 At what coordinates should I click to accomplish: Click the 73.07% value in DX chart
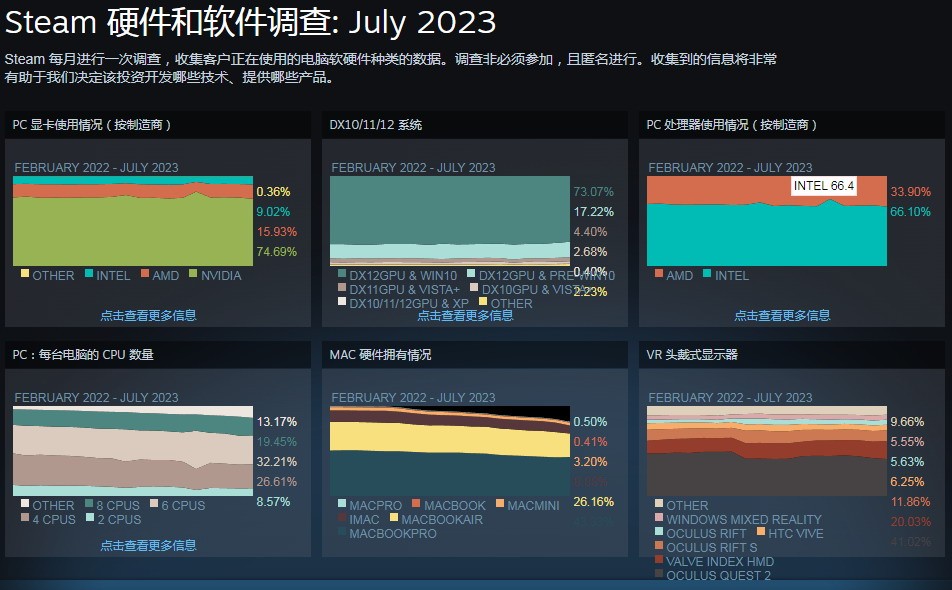pyautogui.click(x=593, y=191)
